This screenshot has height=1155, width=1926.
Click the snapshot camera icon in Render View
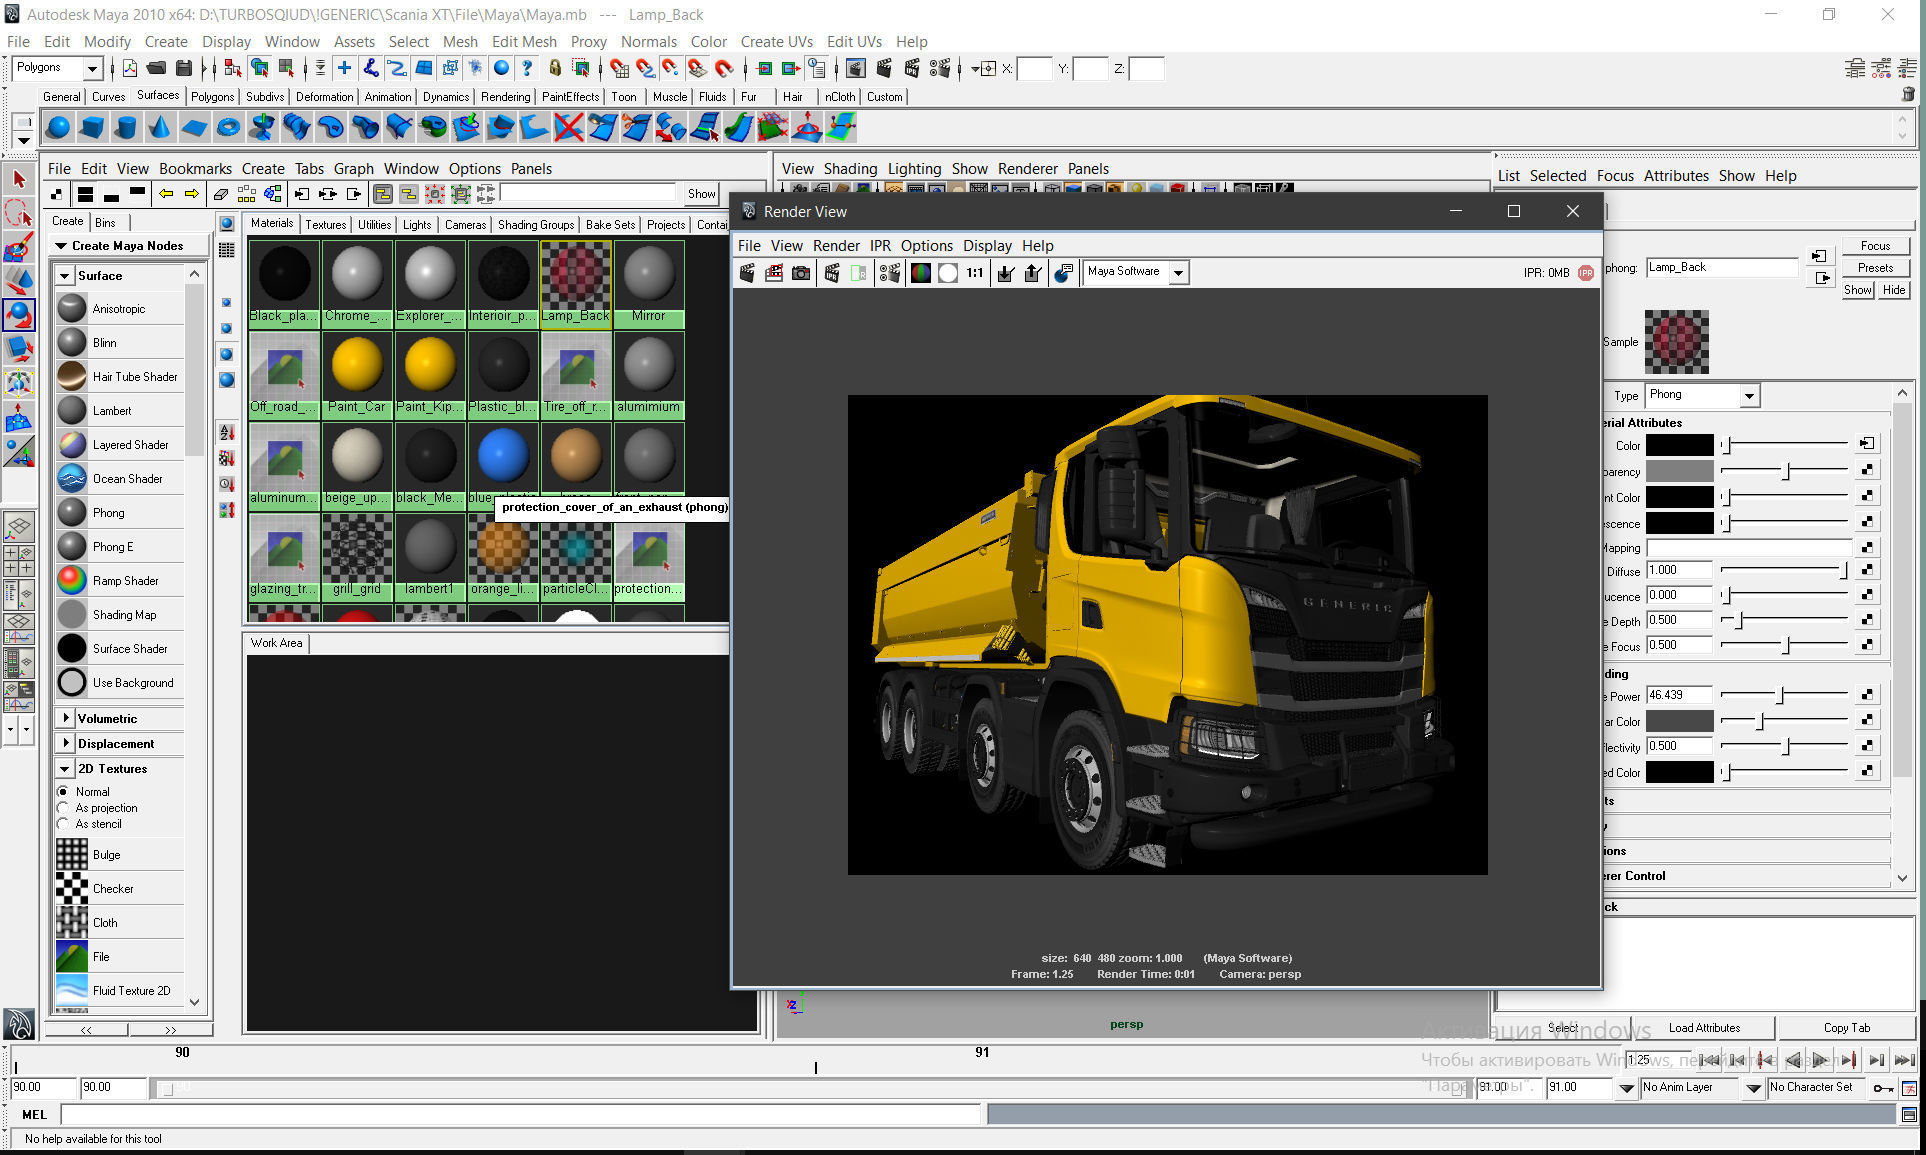point(801,272)
